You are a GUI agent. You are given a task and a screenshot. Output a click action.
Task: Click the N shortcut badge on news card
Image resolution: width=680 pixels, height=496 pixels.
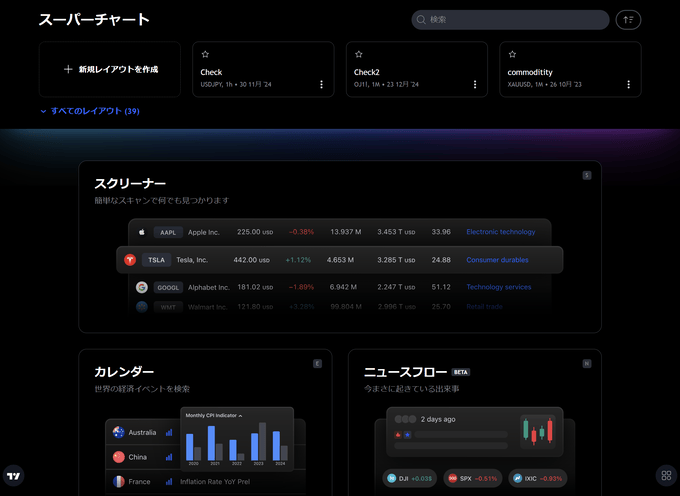click(x=587, y=364)
